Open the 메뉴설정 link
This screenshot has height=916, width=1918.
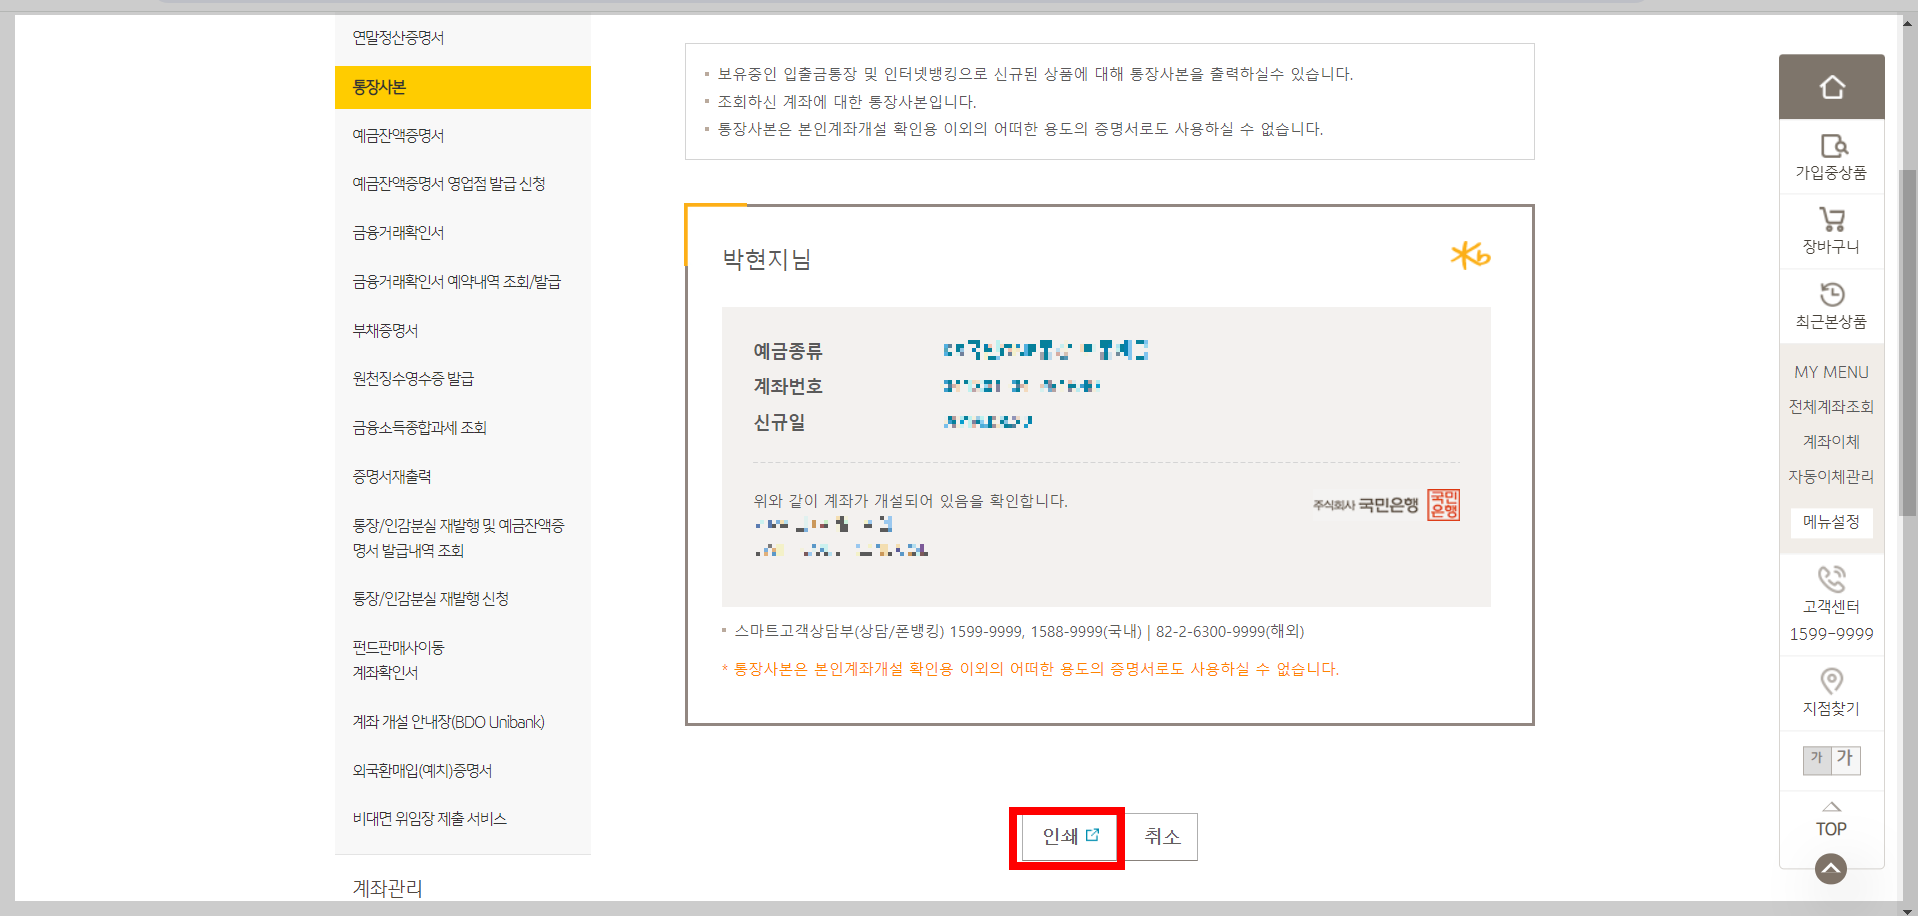coord(1831,522)
